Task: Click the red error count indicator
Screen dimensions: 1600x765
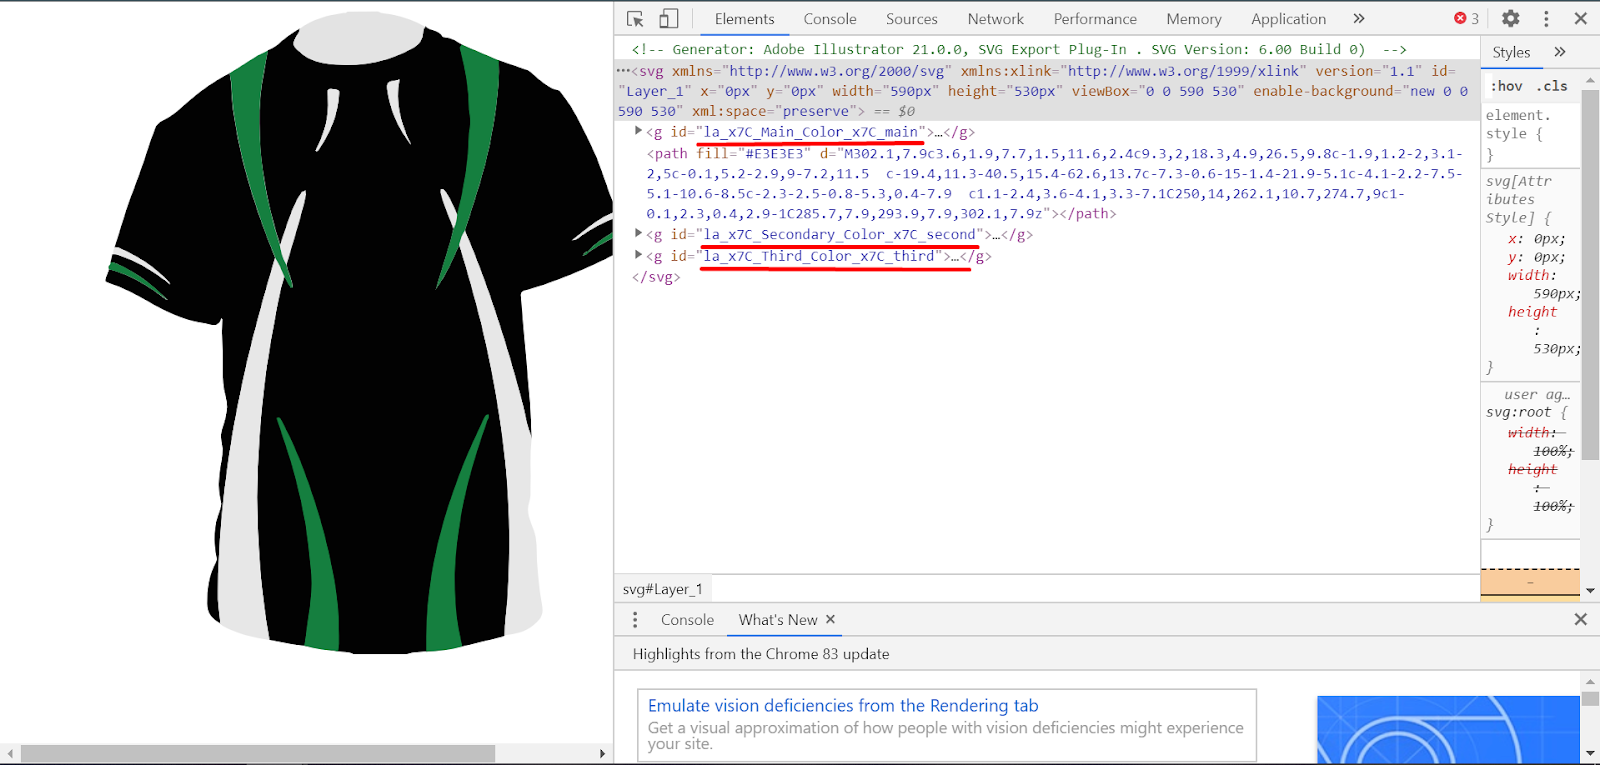Action: point(1466,19)
